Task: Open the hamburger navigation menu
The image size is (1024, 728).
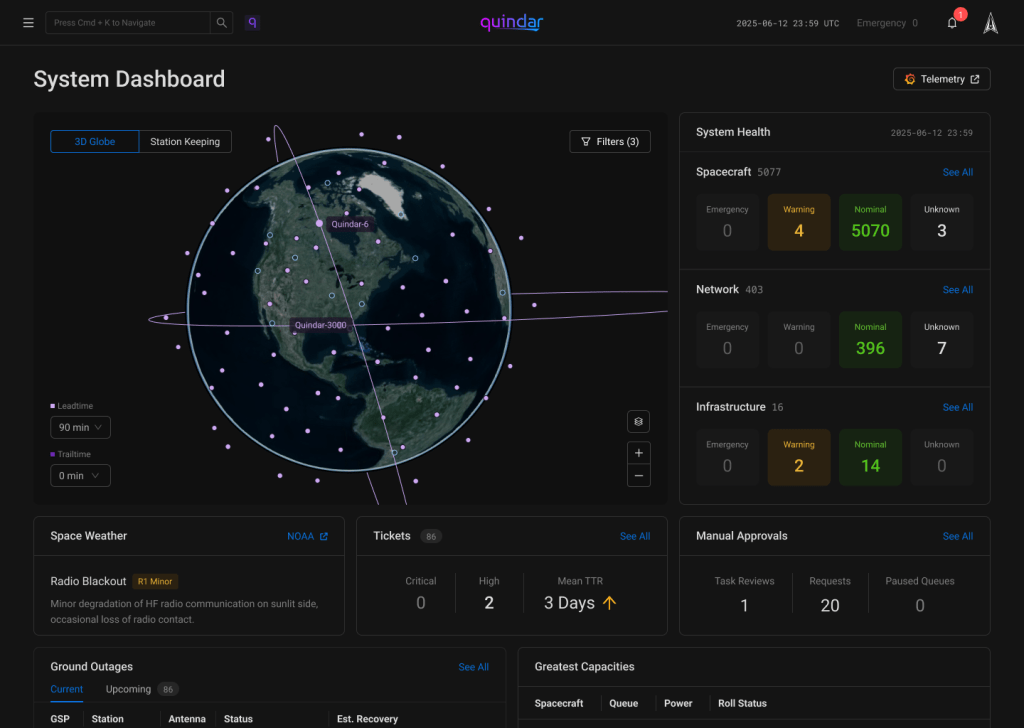Action: [28, 23]
